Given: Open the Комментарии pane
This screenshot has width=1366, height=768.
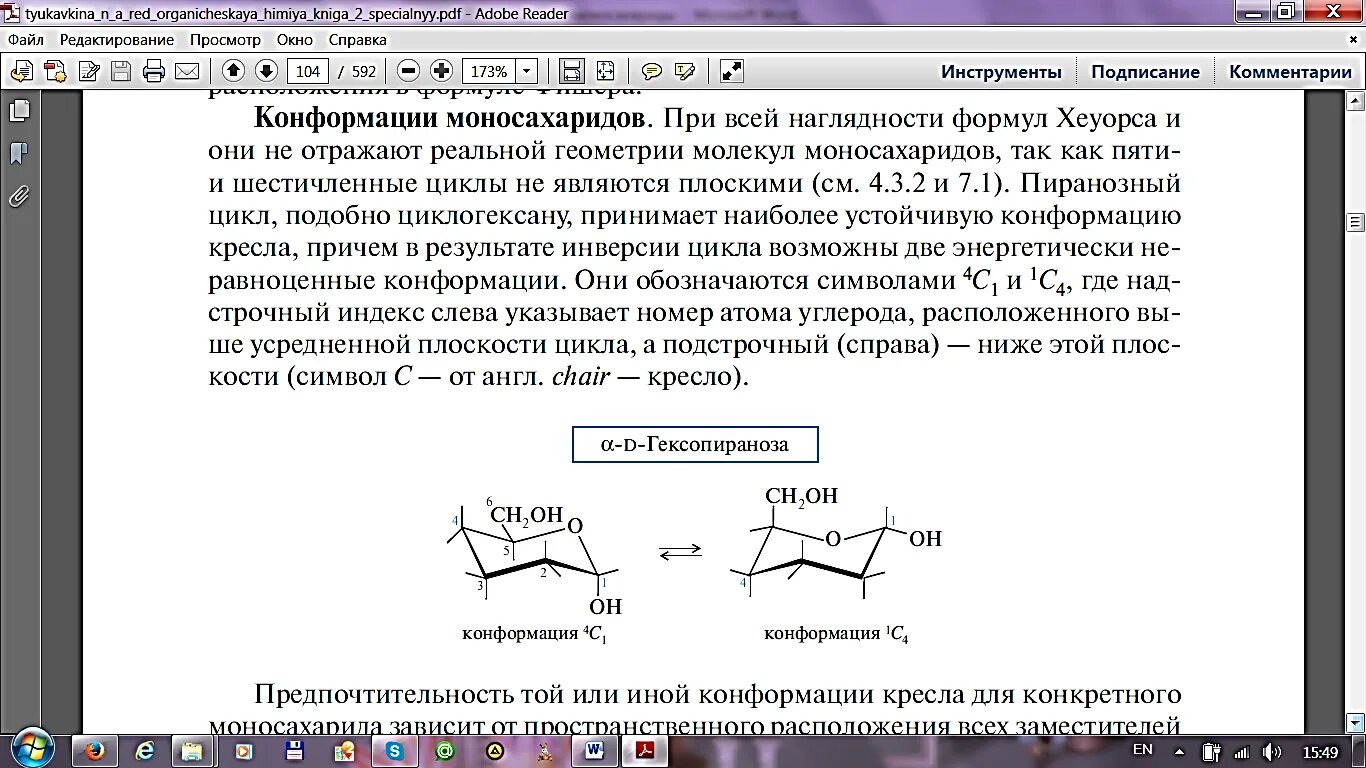Looking at the screenshot, I should tap(1290, 72).
